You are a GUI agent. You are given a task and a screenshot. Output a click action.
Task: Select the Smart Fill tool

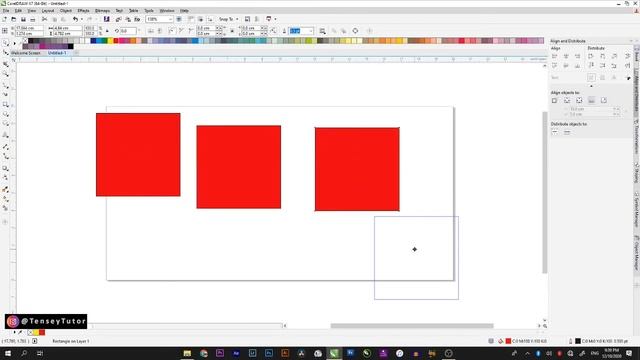tap(6, 208)
